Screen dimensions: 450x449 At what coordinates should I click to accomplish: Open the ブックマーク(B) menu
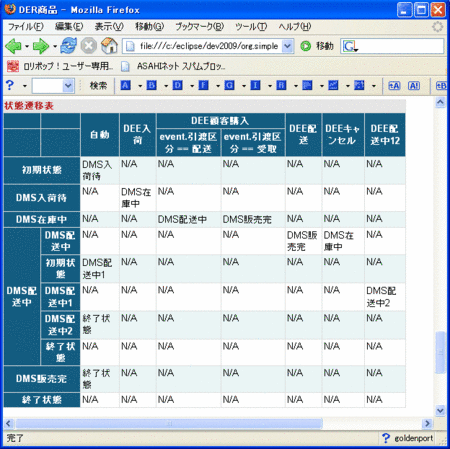200,26
